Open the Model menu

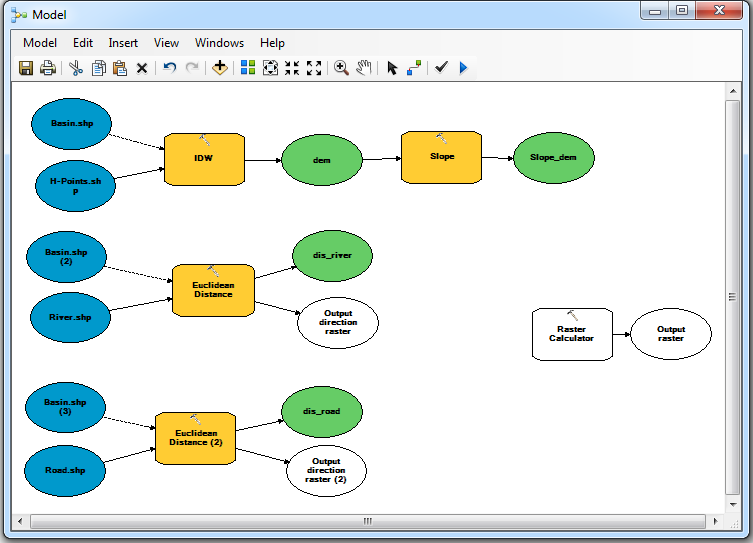click(40, 43)
